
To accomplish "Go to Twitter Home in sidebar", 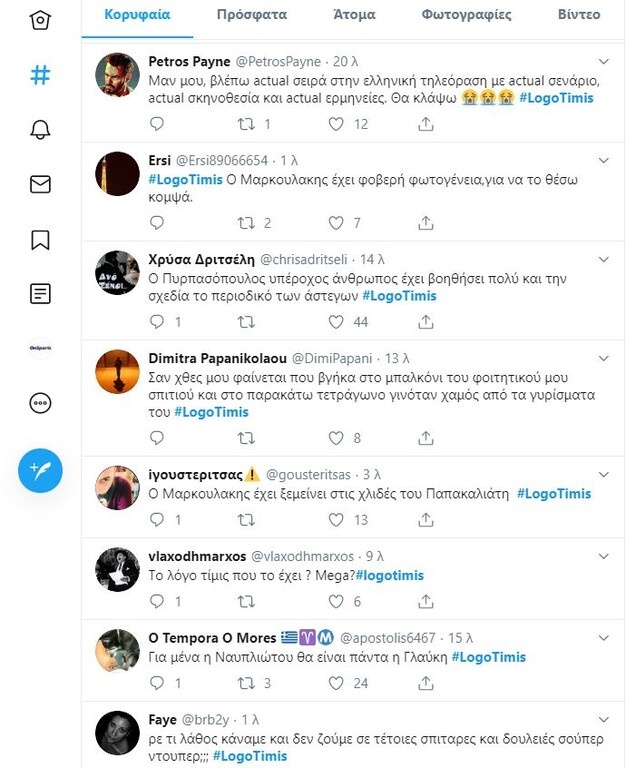I will [40, 20].
